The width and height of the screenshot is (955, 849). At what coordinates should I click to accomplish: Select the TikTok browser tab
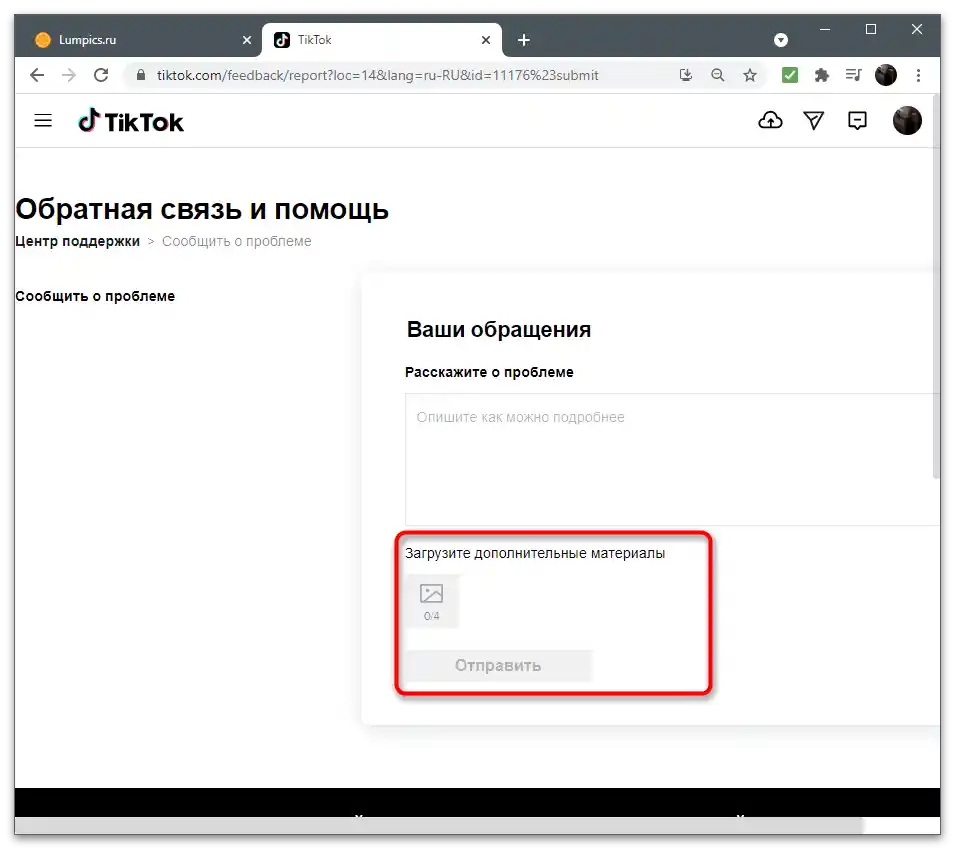(x=381, y=40)
